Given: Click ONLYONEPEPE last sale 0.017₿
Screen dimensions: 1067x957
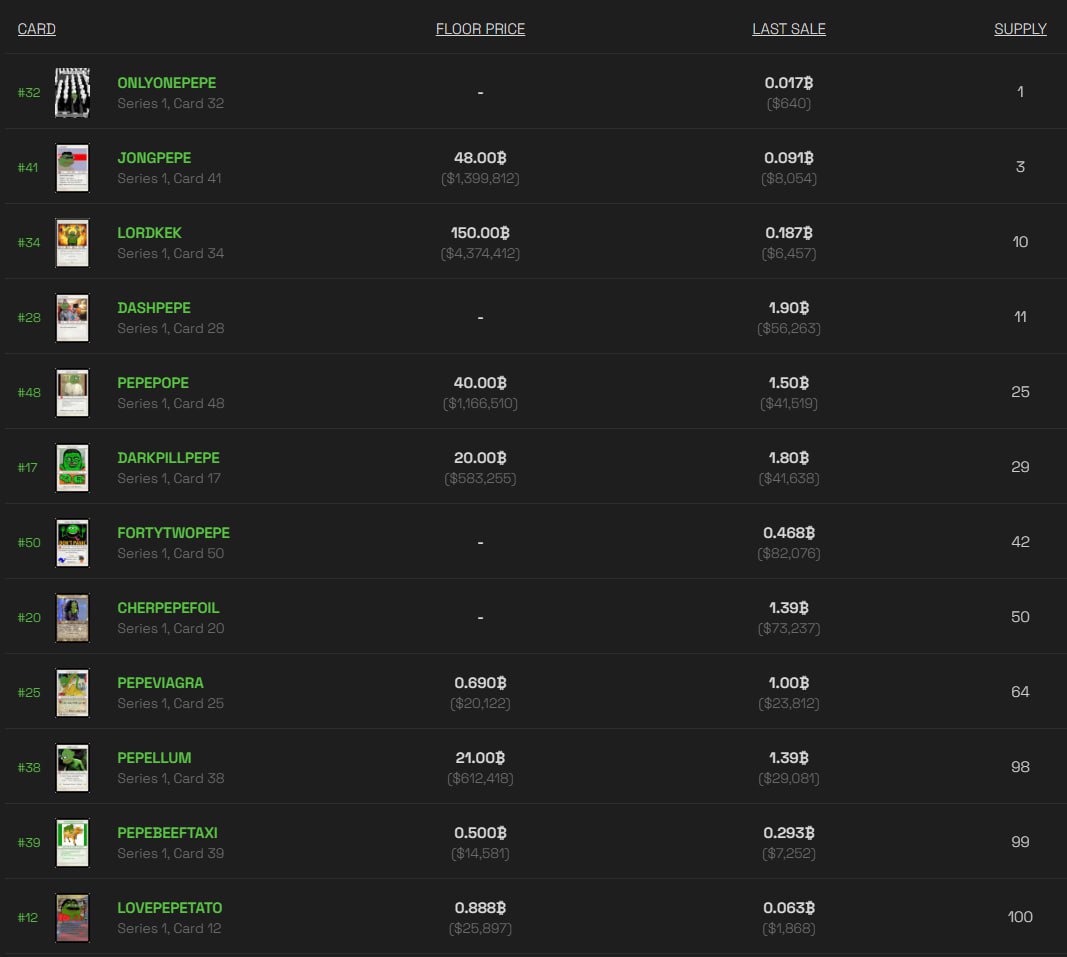Looking at the screenshot, I should pos(789,83).
